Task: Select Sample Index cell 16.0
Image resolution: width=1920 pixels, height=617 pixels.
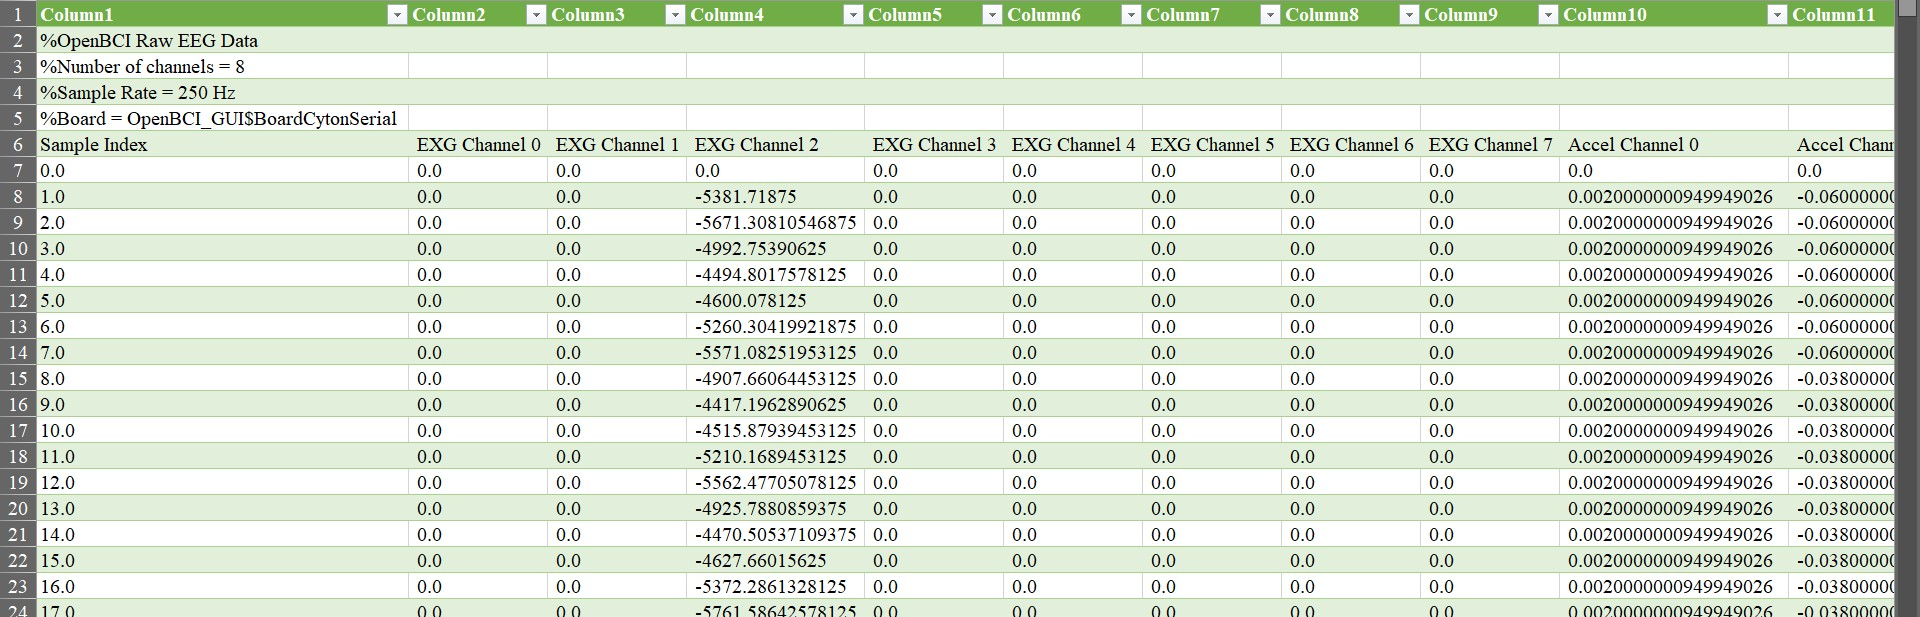Action: [222, 587]
